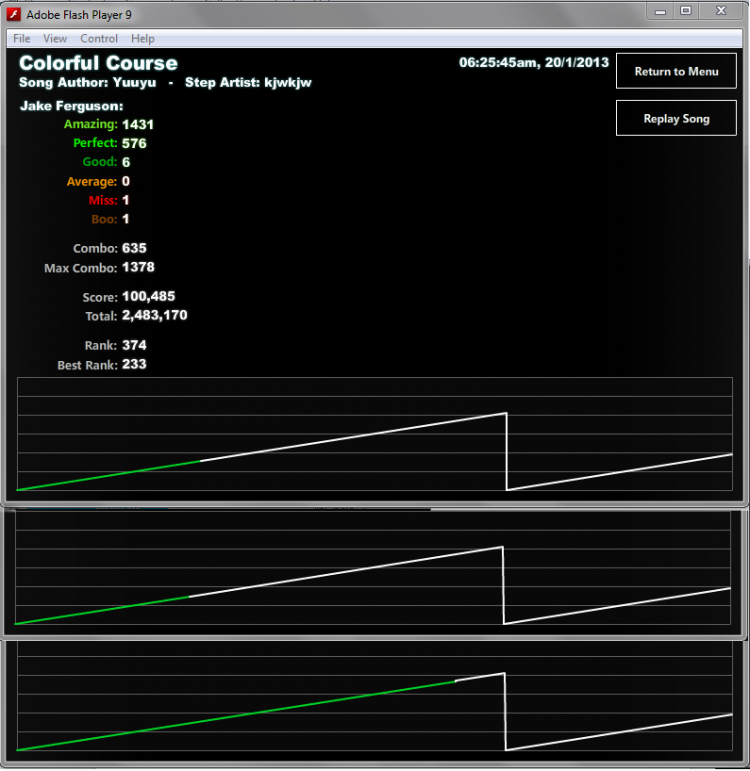Viewport: 750px width, 771px height.
Task: Open the Help menu
Action: 143,38
